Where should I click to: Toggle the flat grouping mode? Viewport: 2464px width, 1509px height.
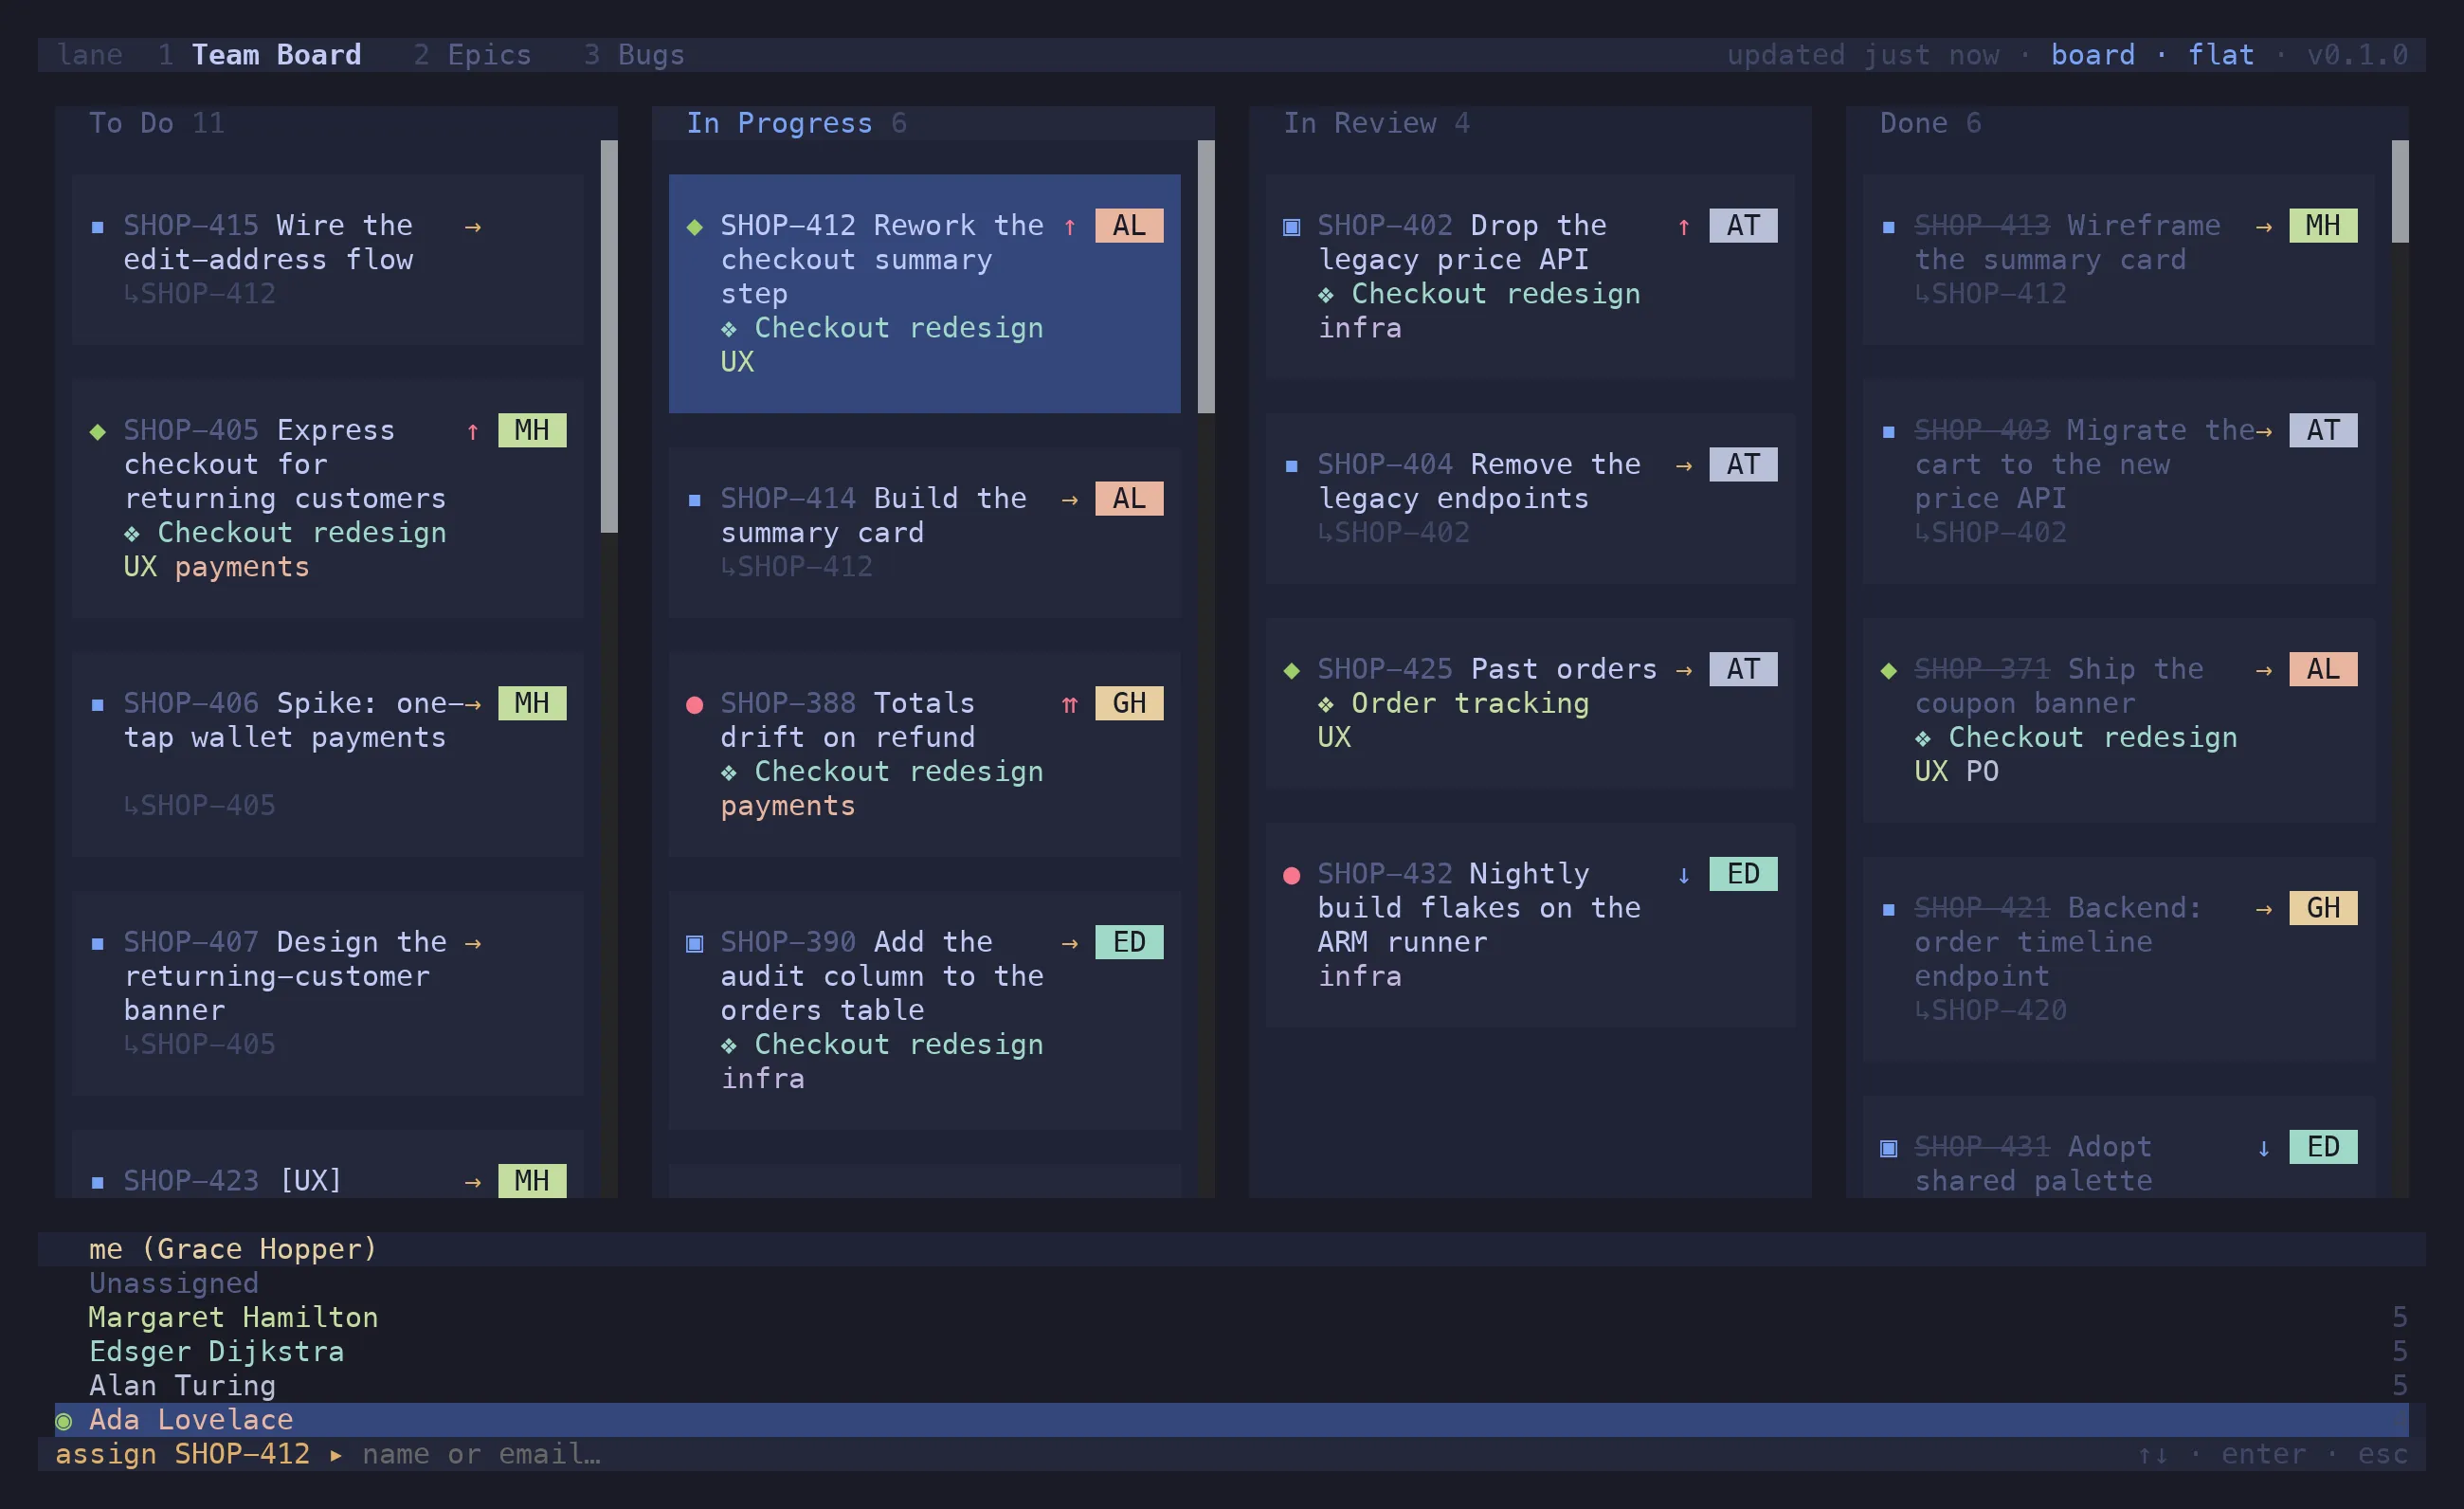pyautogui.click(x=2221, y=54)
